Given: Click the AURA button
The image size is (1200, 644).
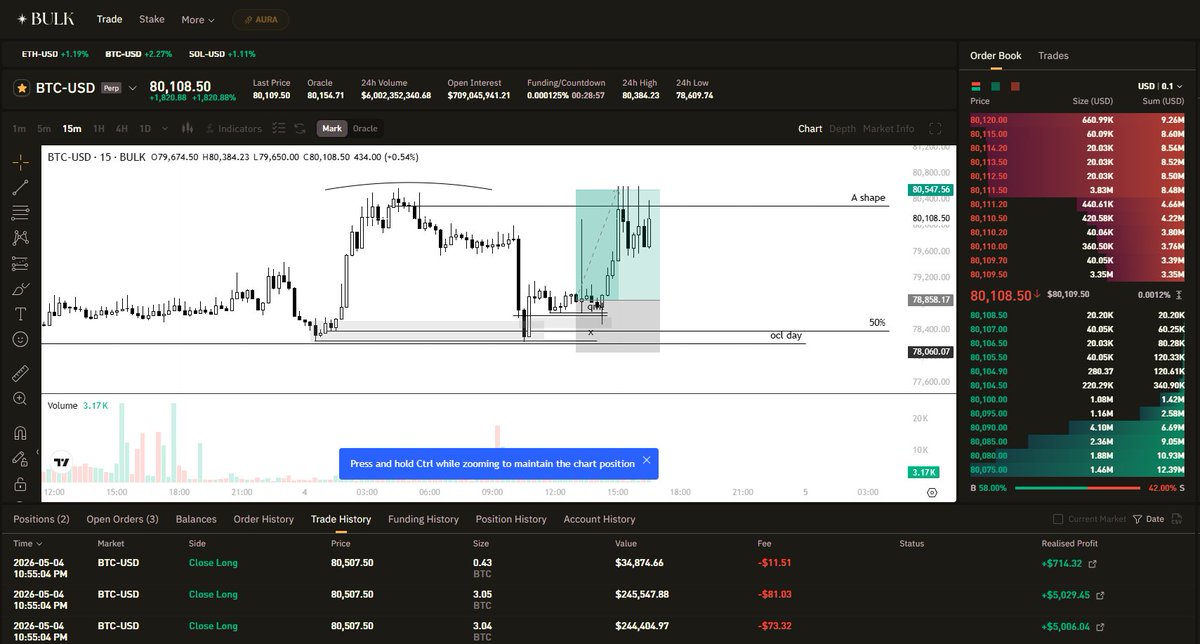Looking at the screenshot, I should pos(261,19).
